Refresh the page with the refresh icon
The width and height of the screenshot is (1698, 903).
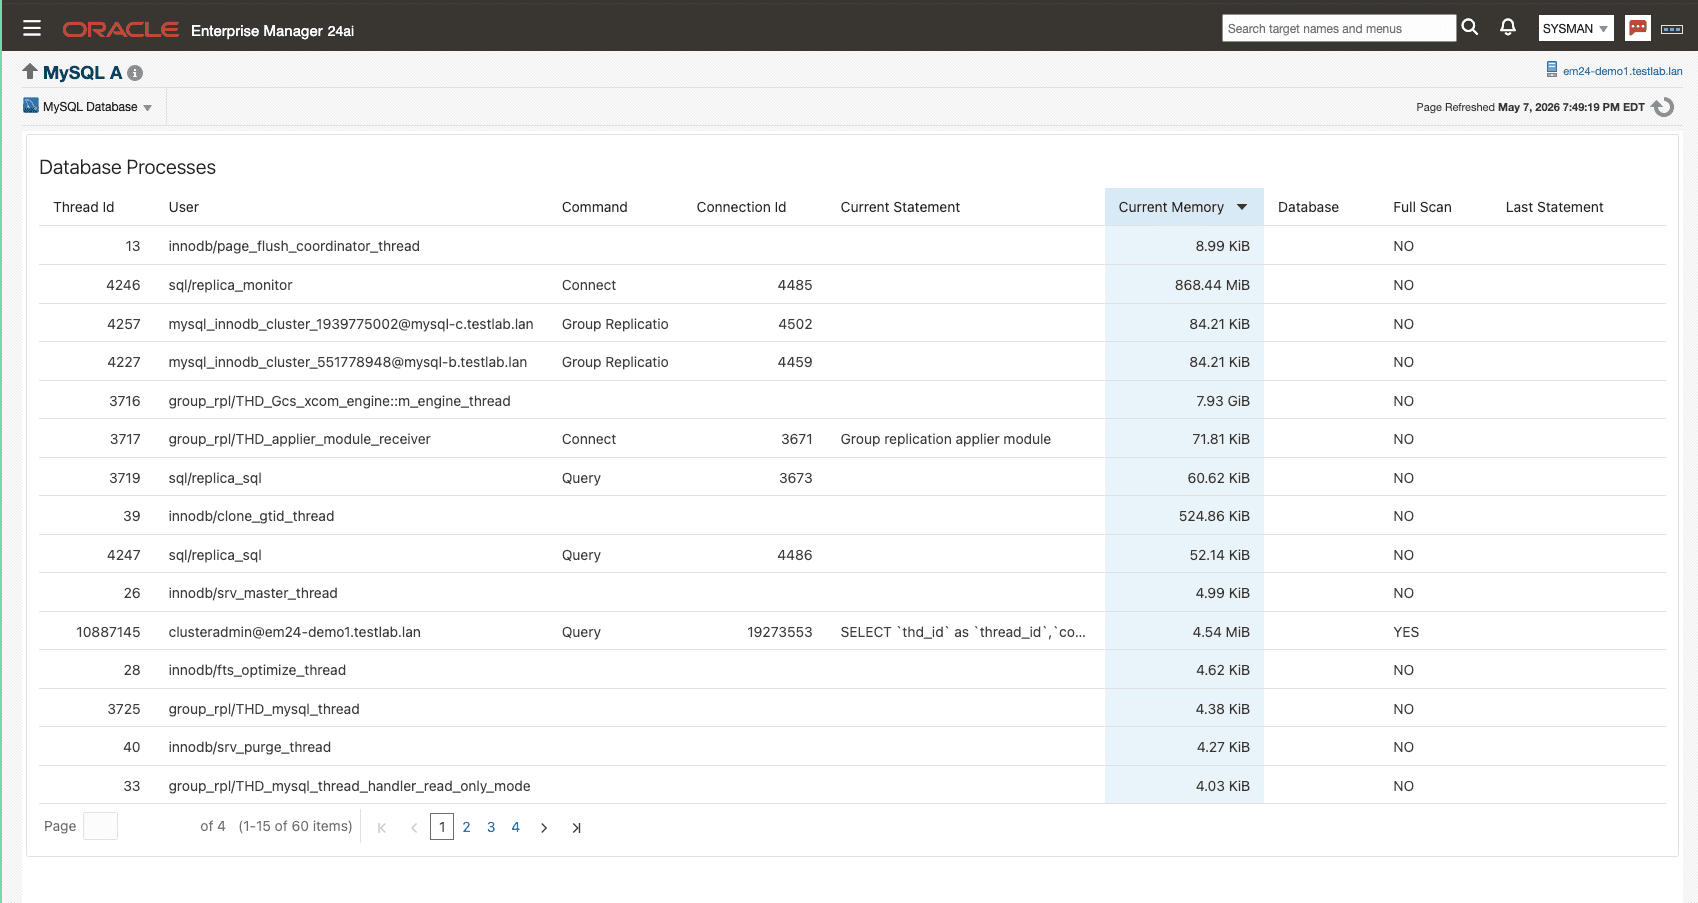pos(1663,107)
